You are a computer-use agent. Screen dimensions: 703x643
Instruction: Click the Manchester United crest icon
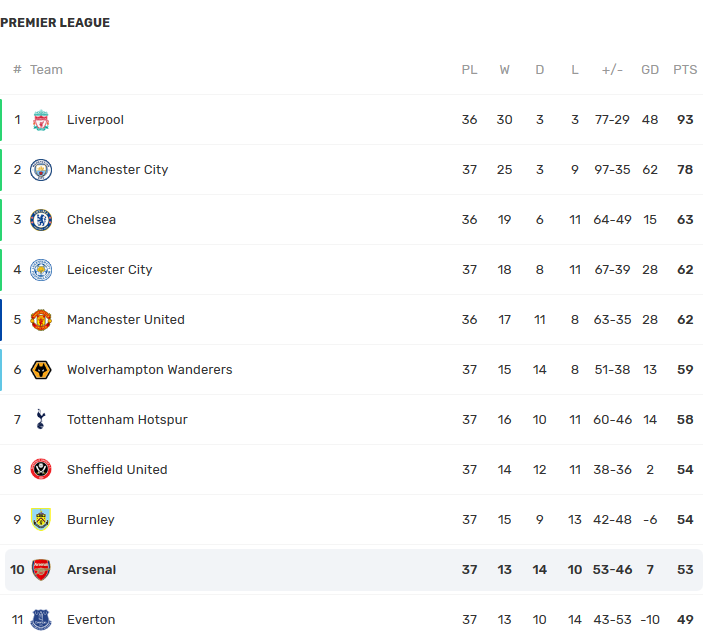(x=41, y=320)
